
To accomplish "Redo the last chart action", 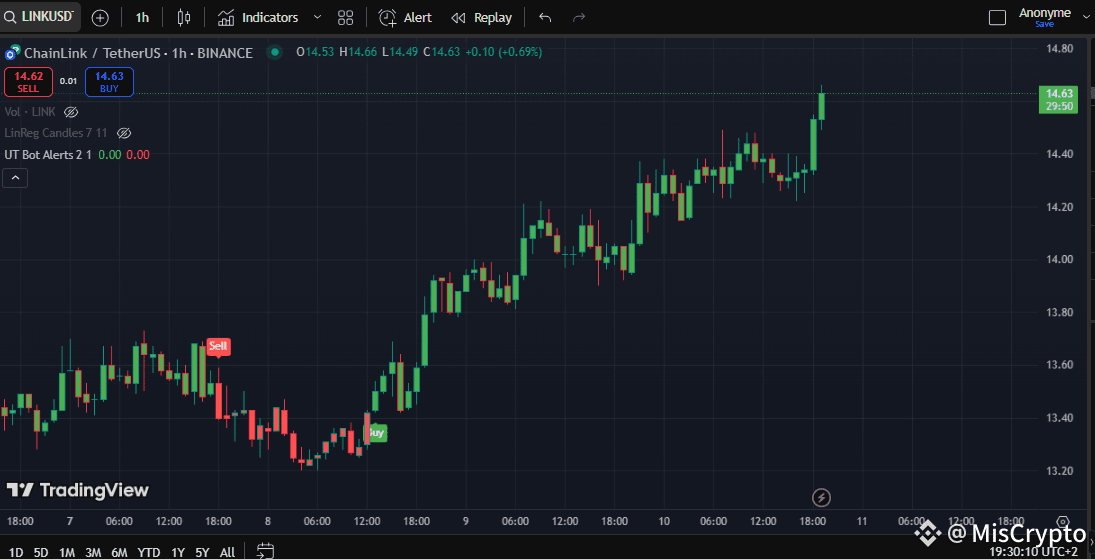I will (x=578, y=17).
